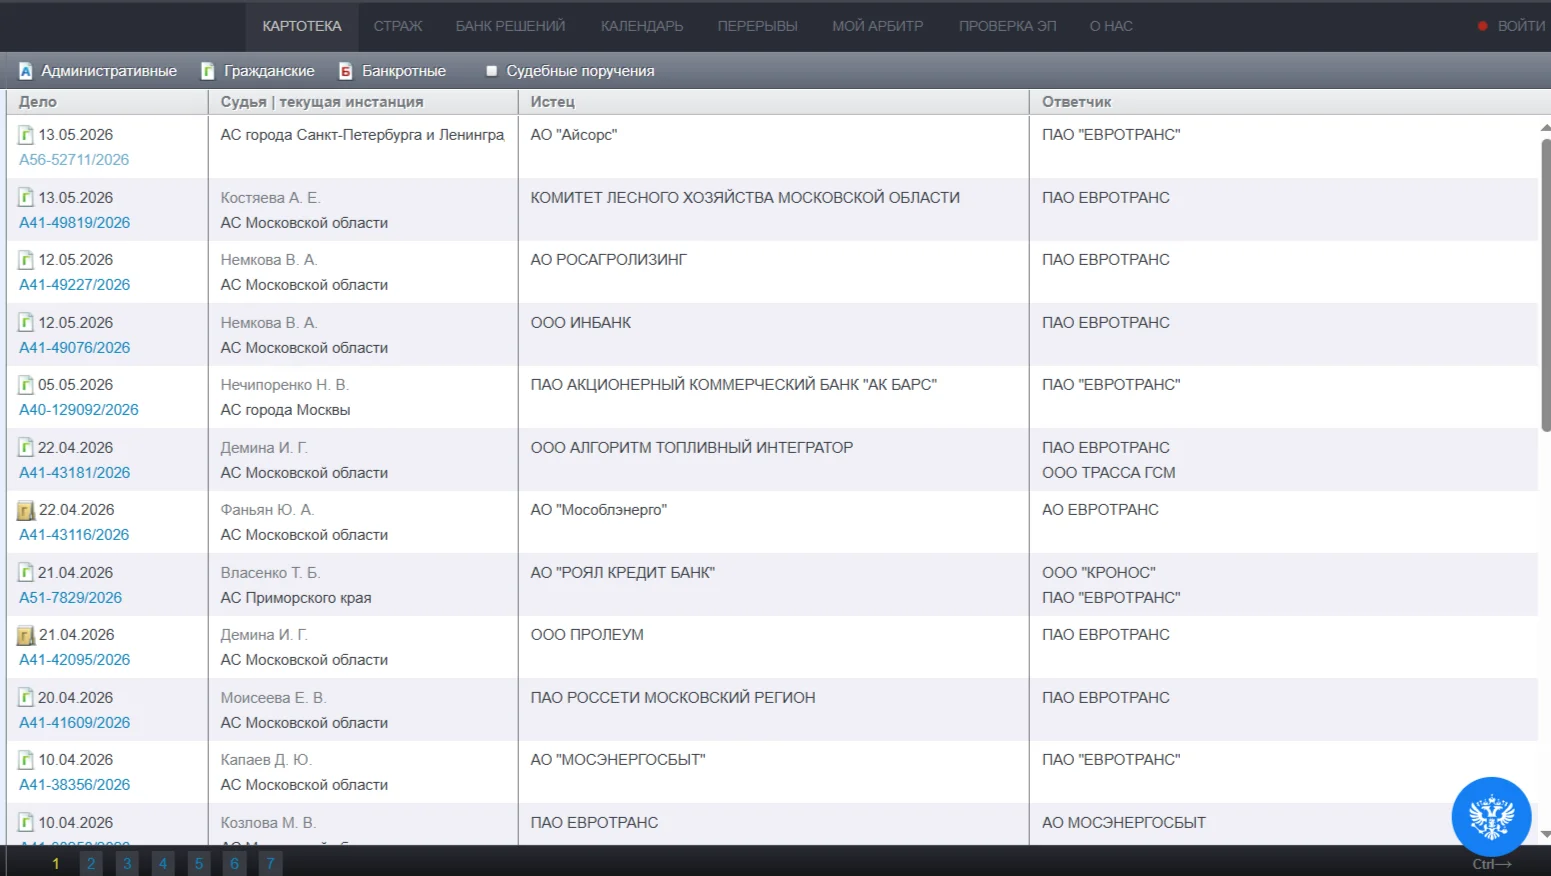Select the case icon for A41-41609/2026
This screenshot has width=1551, height=876.
(x=26, y=698)
